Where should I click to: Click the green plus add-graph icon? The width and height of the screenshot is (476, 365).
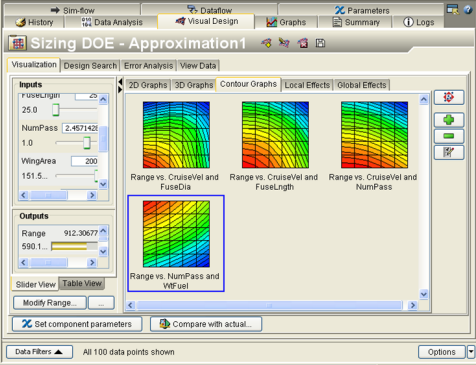[449, 120]
